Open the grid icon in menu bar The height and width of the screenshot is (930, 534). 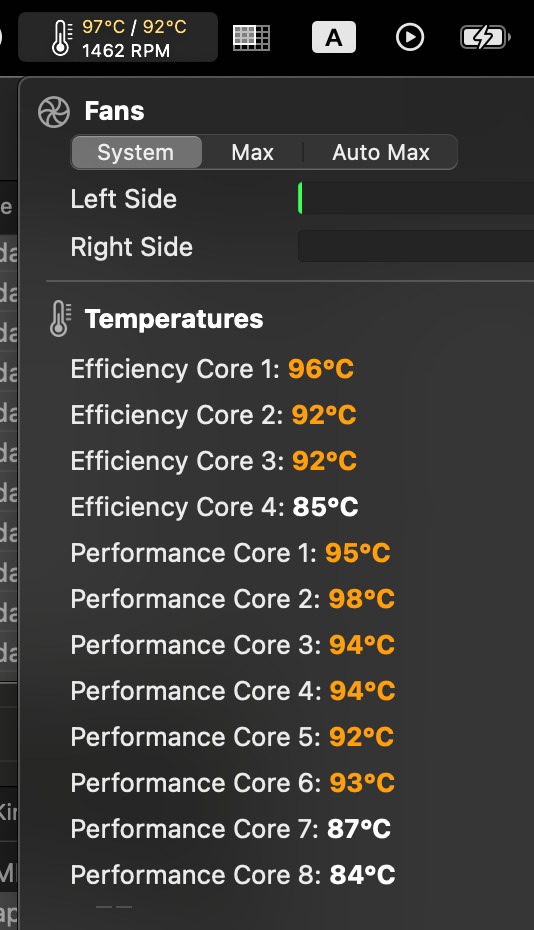(252, 38)
